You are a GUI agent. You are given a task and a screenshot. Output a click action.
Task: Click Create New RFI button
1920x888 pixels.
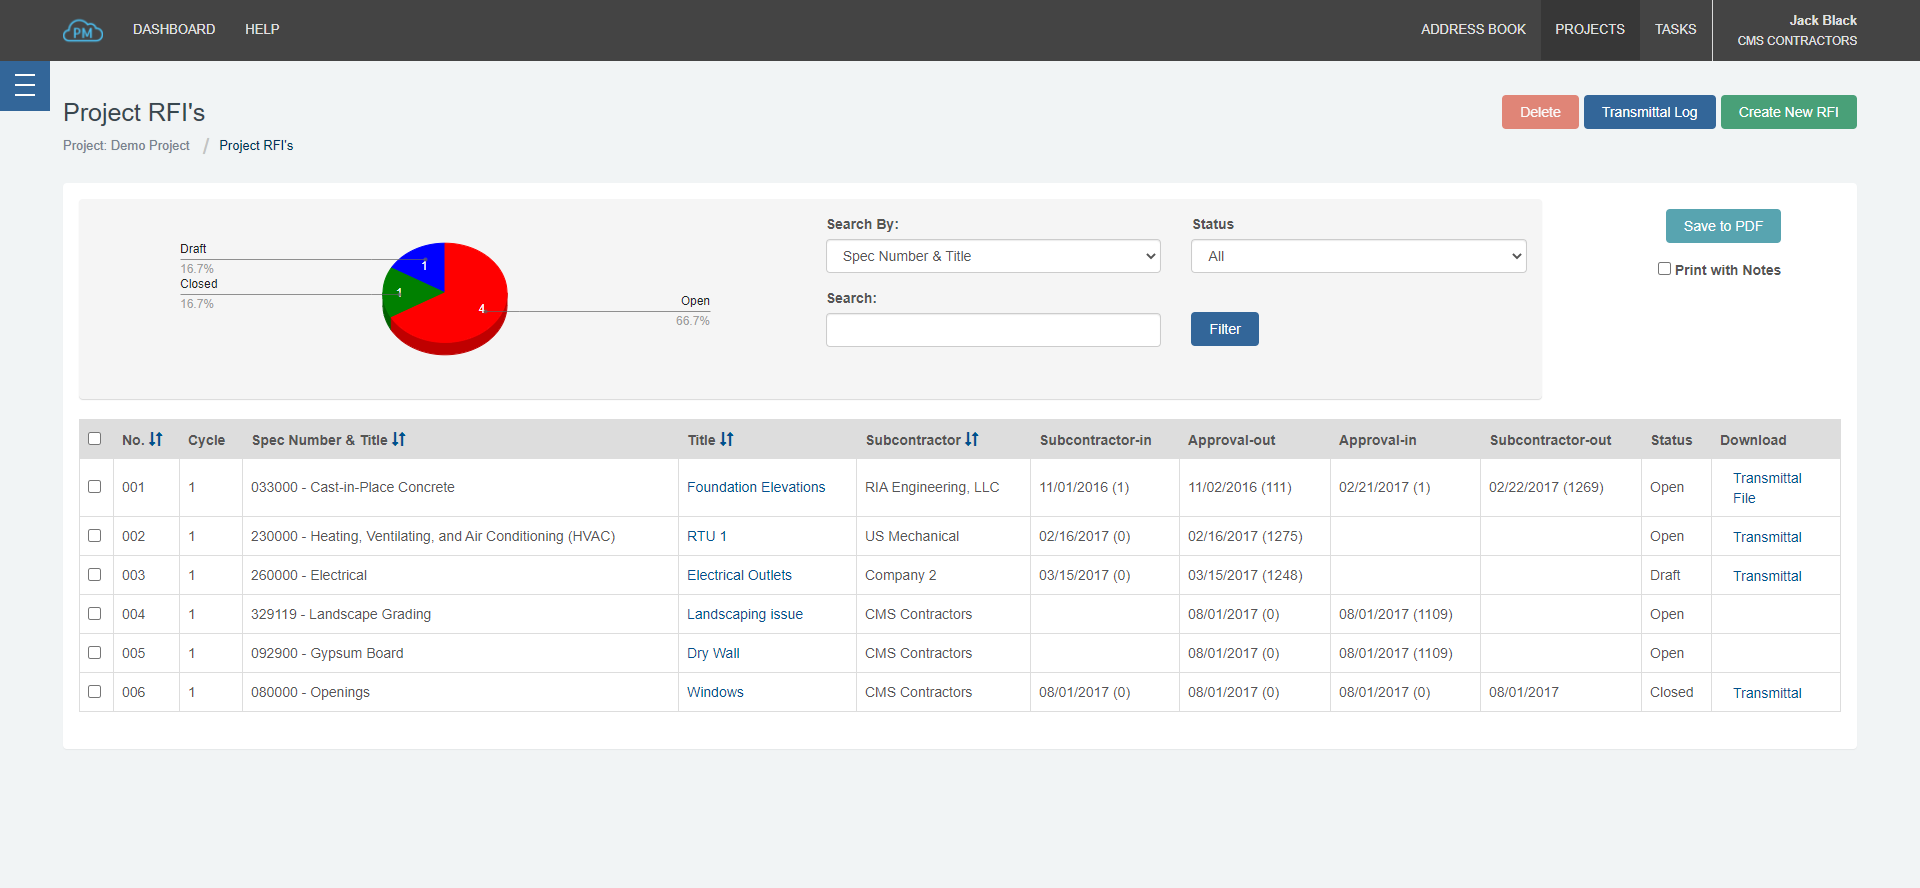pyautogui.click(x=1788, y=112)
